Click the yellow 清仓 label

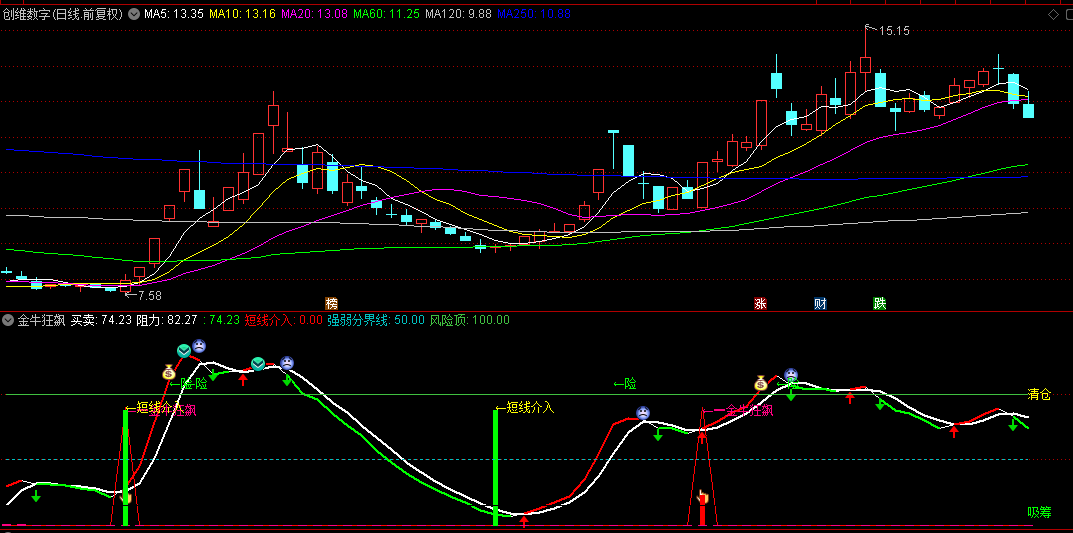[1039, 395]
